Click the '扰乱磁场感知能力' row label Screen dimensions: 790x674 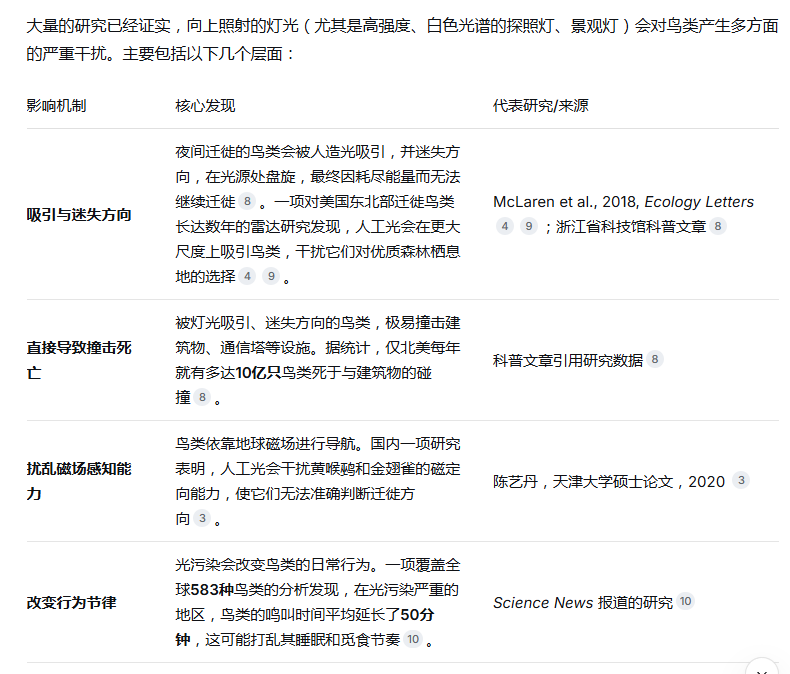point(79,481)
